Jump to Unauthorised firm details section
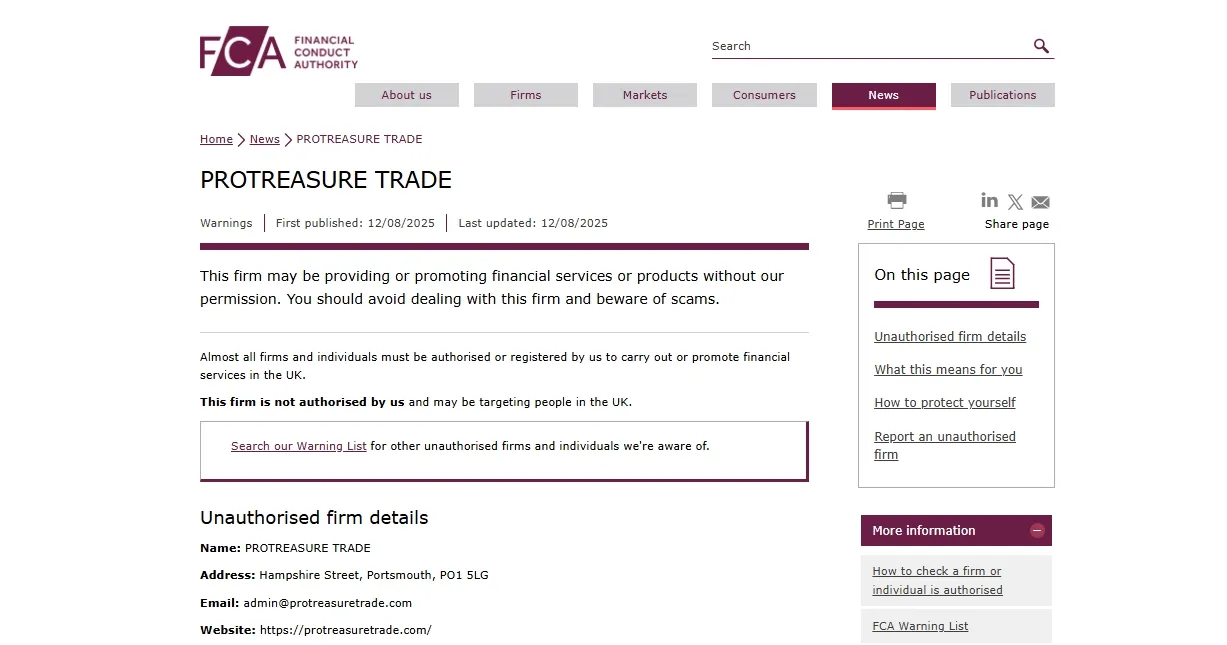The image size is (1227, 645). click(x=950, y=337)
